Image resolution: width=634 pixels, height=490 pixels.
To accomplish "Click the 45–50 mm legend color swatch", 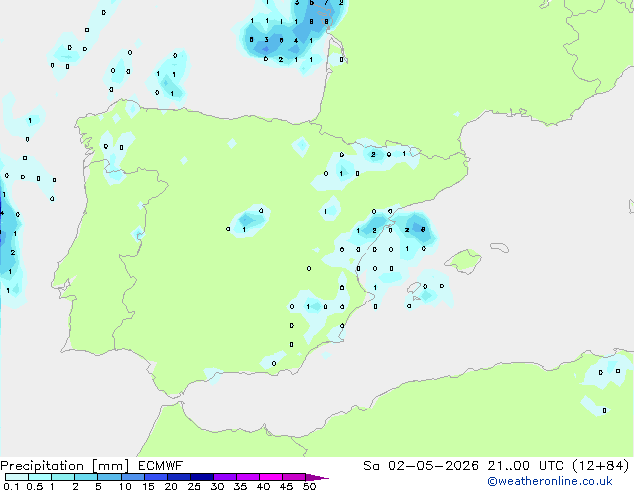I will [294, 477].
